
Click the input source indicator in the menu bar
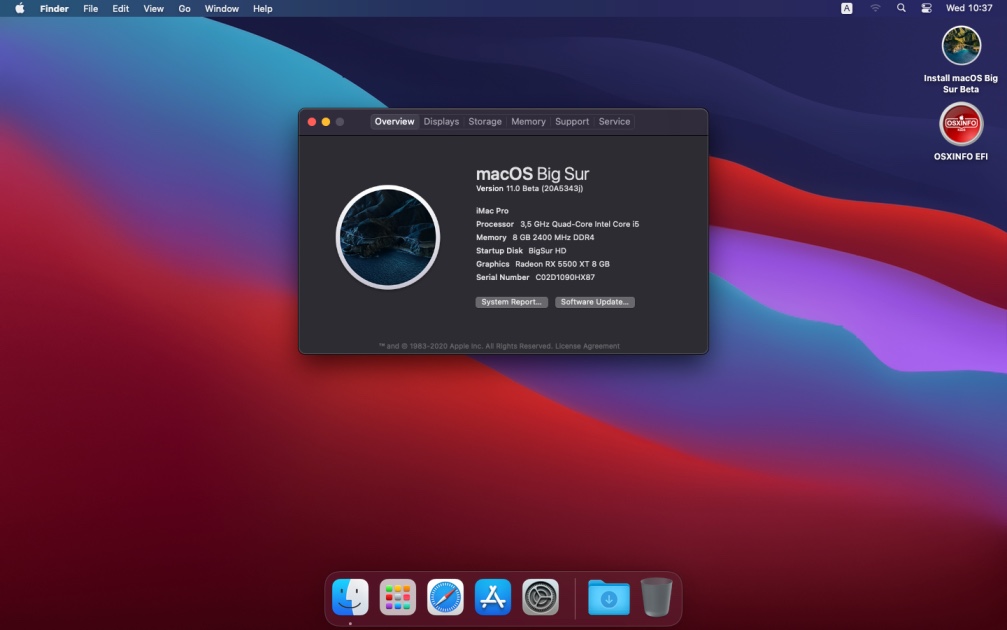click(x=848, y=8)
